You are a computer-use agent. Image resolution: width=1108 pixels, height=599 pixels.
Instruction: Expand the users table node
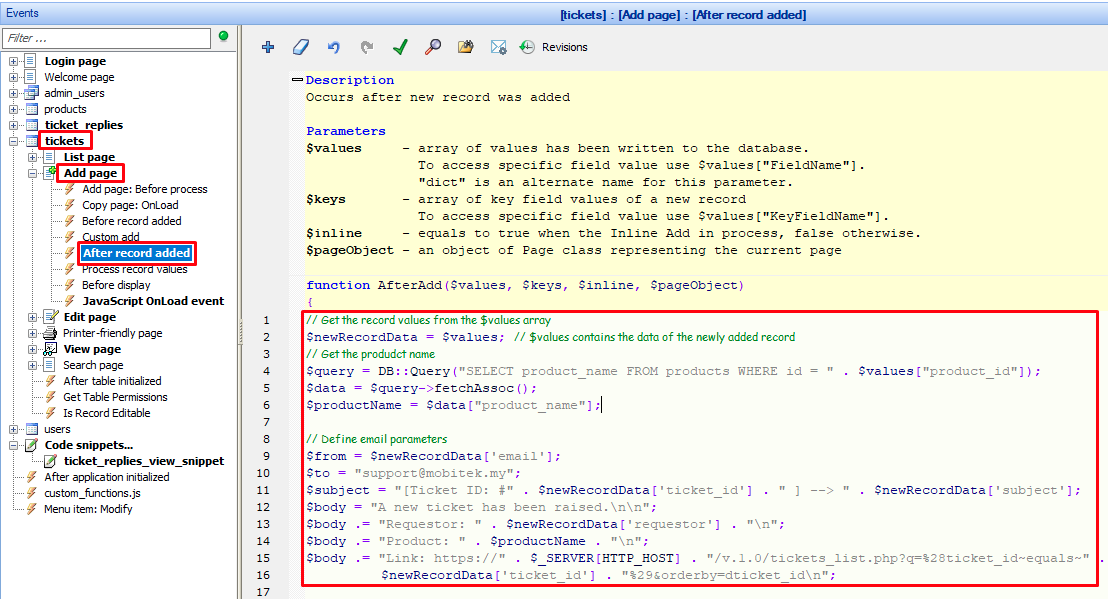click(14, 429)
